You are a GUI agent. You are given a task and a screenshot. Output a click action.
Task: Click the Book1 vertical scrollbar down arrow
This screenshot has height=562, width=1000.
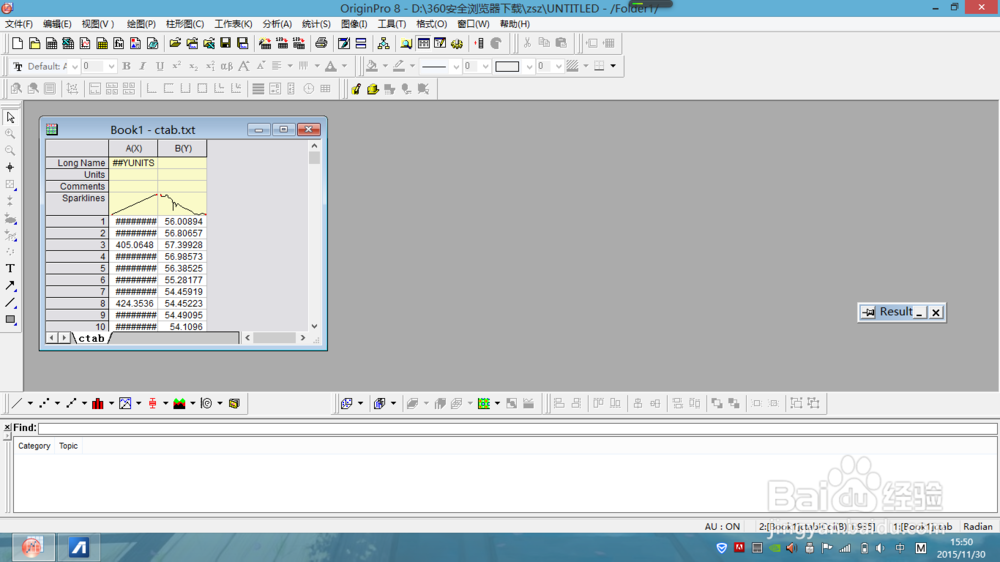tap(314, 326)
